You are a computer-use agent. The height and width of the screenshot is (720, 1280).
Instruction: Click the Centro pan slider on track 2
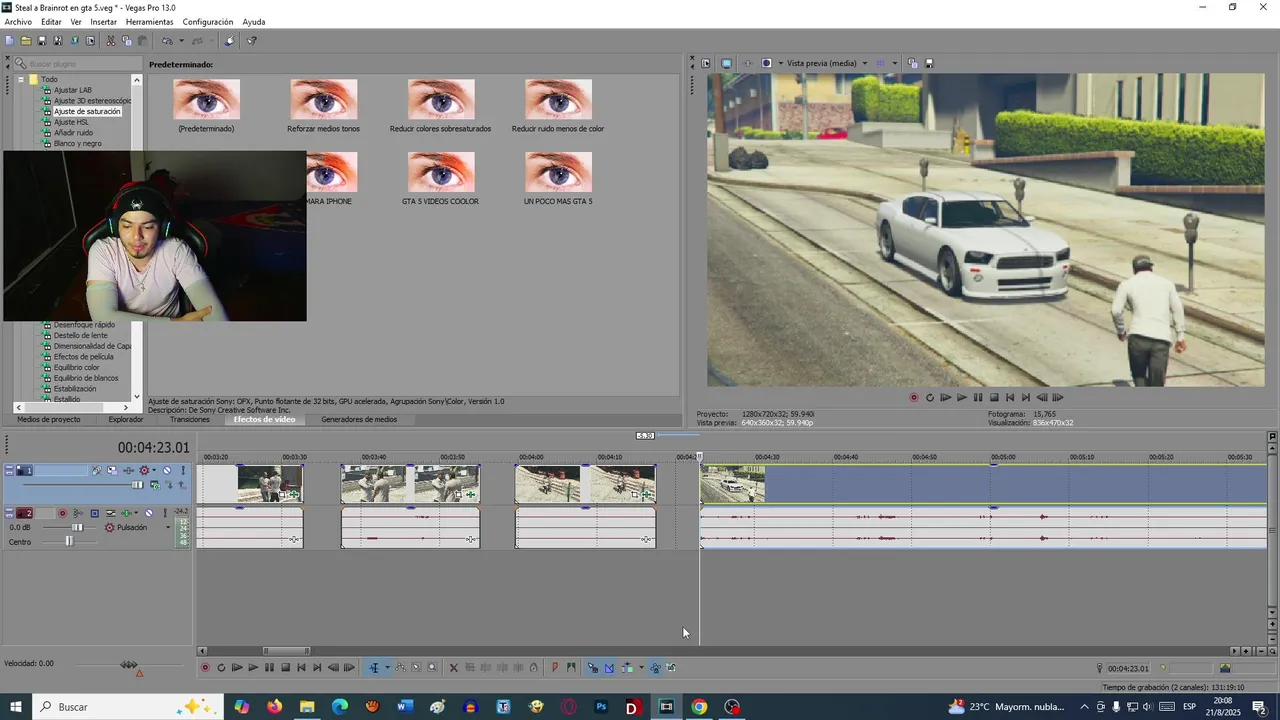[69, 542]
